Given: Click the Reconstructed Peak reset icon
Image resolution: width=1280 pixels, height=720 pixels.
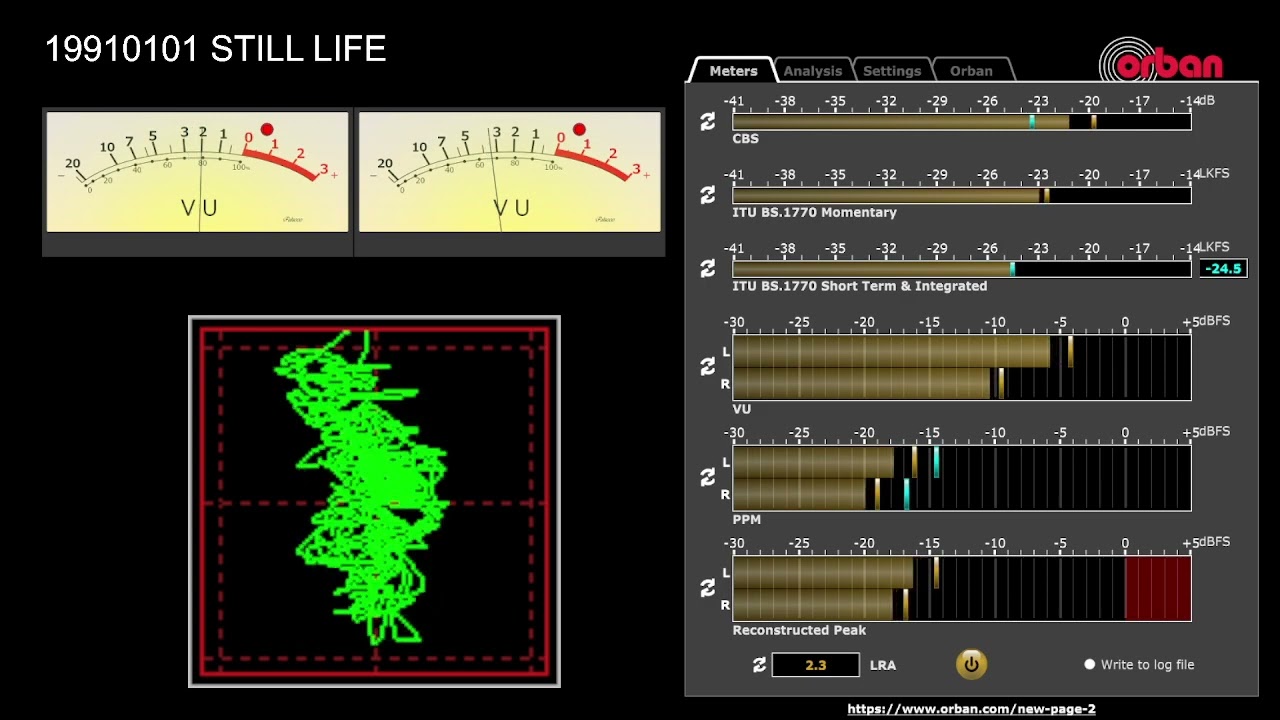Looking at the screenshot, I should 708,589.
